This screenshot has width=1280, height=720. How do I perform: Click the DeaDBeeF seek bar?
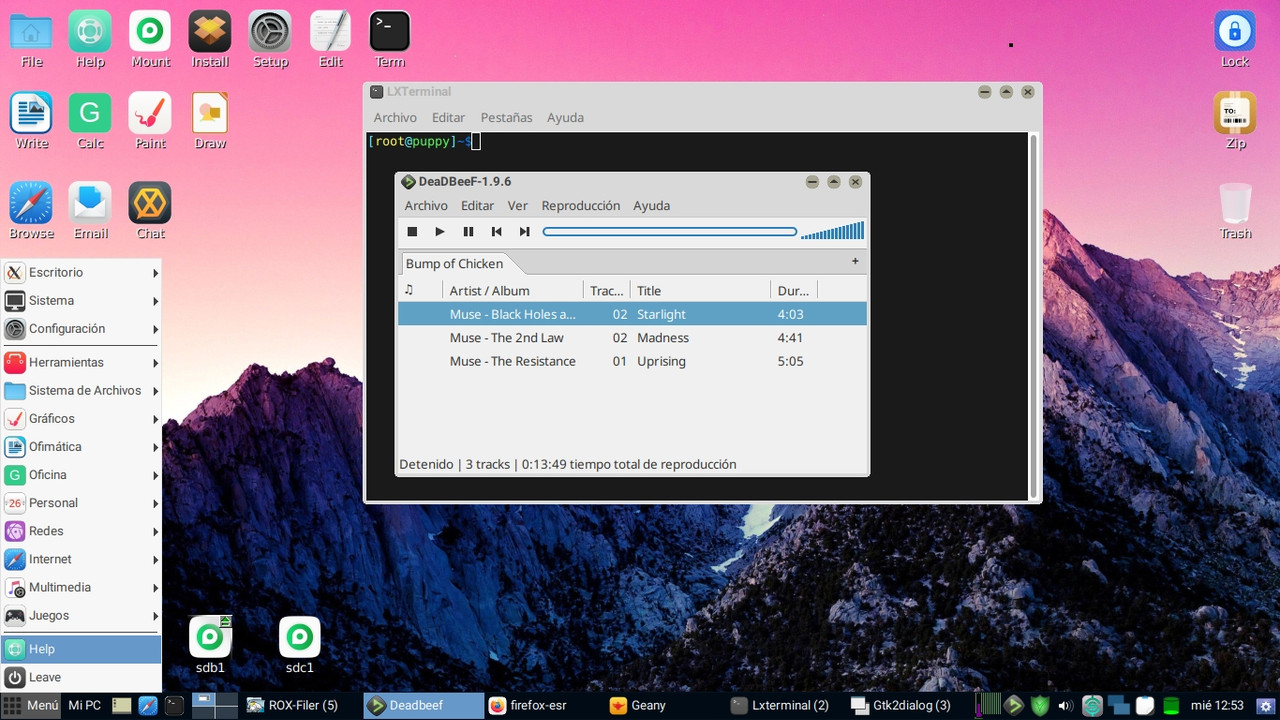[670, 232]
